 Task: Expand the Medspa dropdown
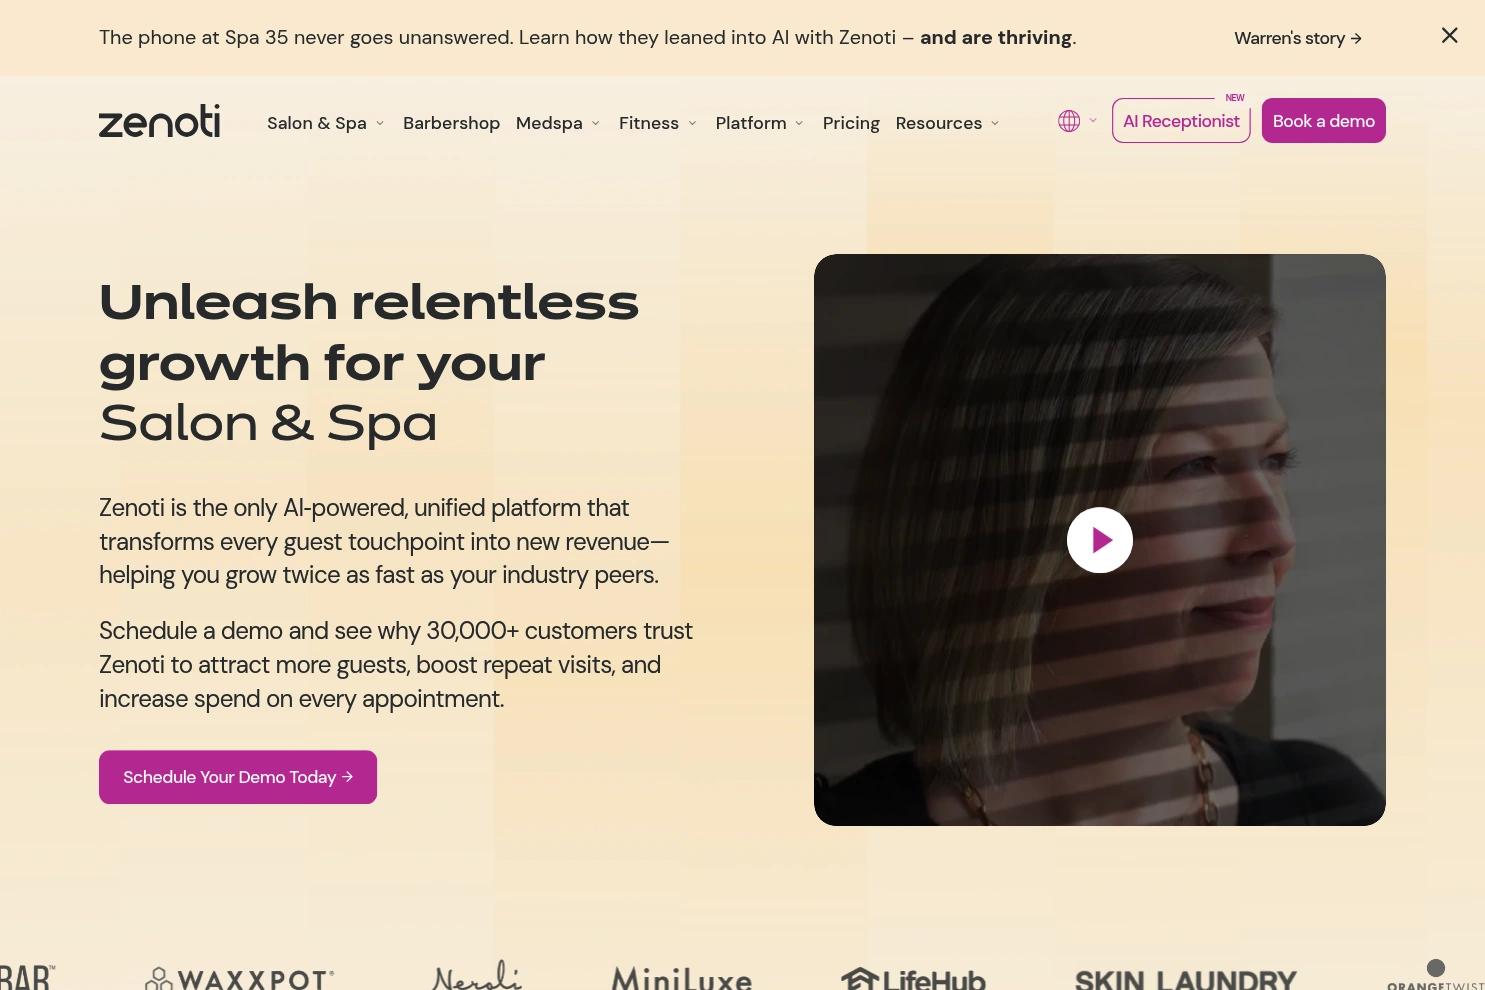point(558,123)
